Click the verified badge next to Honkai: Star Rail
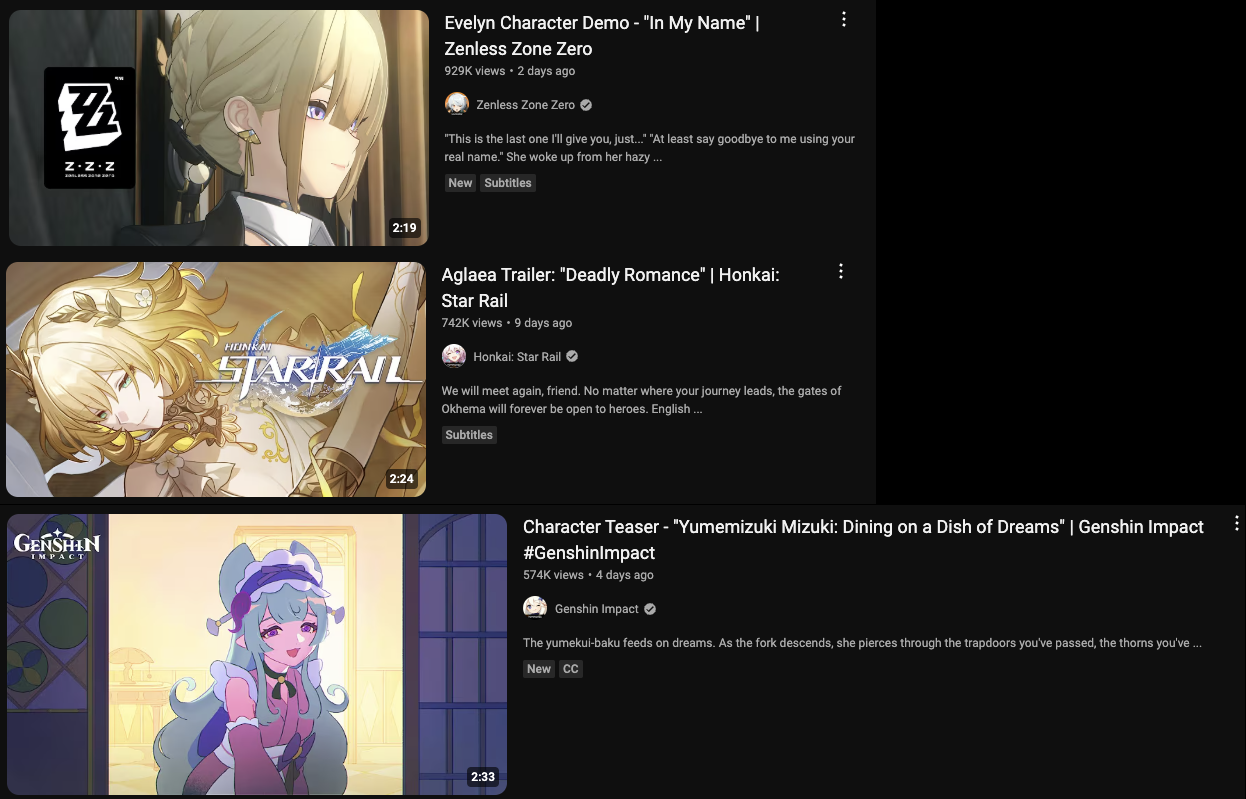The width and height of the screenshot is (1246, 799). [572, 357]
